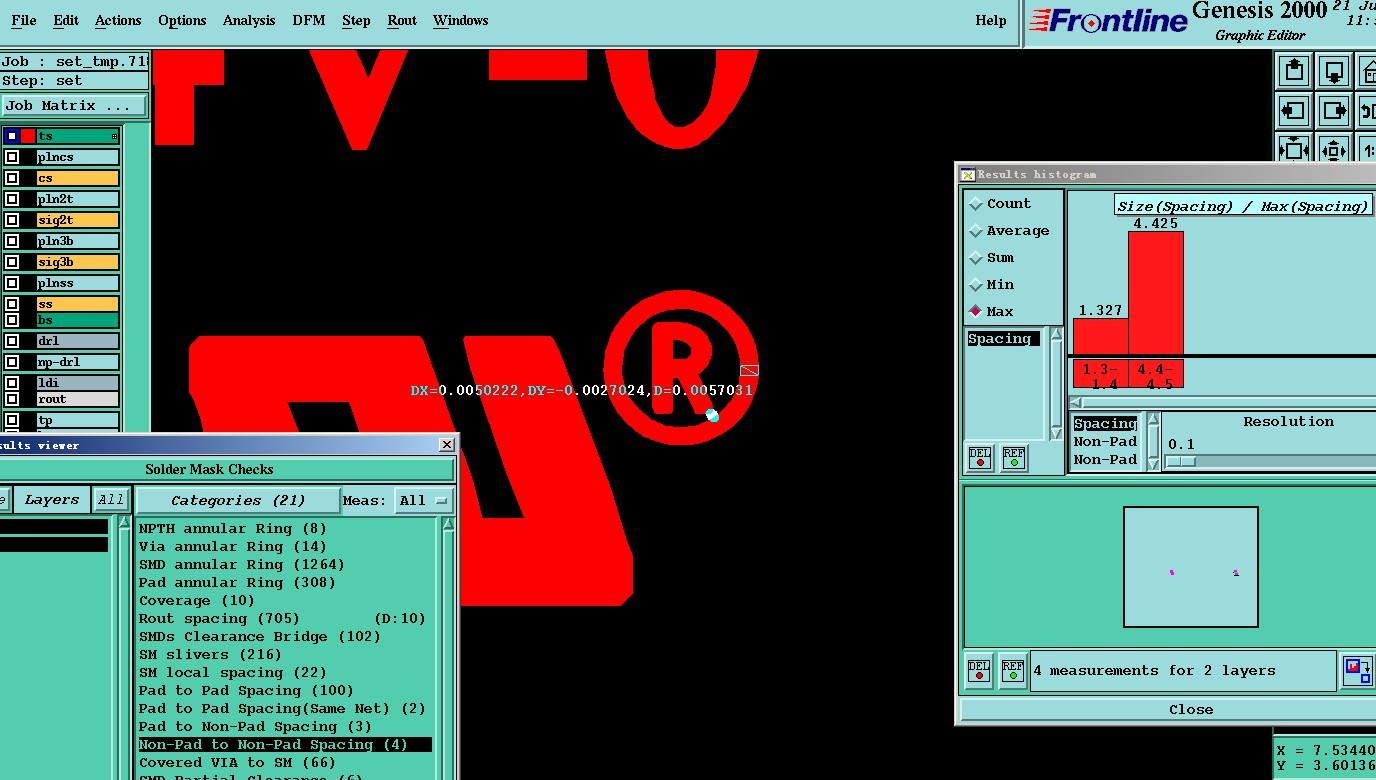Open the Step menu
The height and width of the screenshot is (780, 1376).
356,20
